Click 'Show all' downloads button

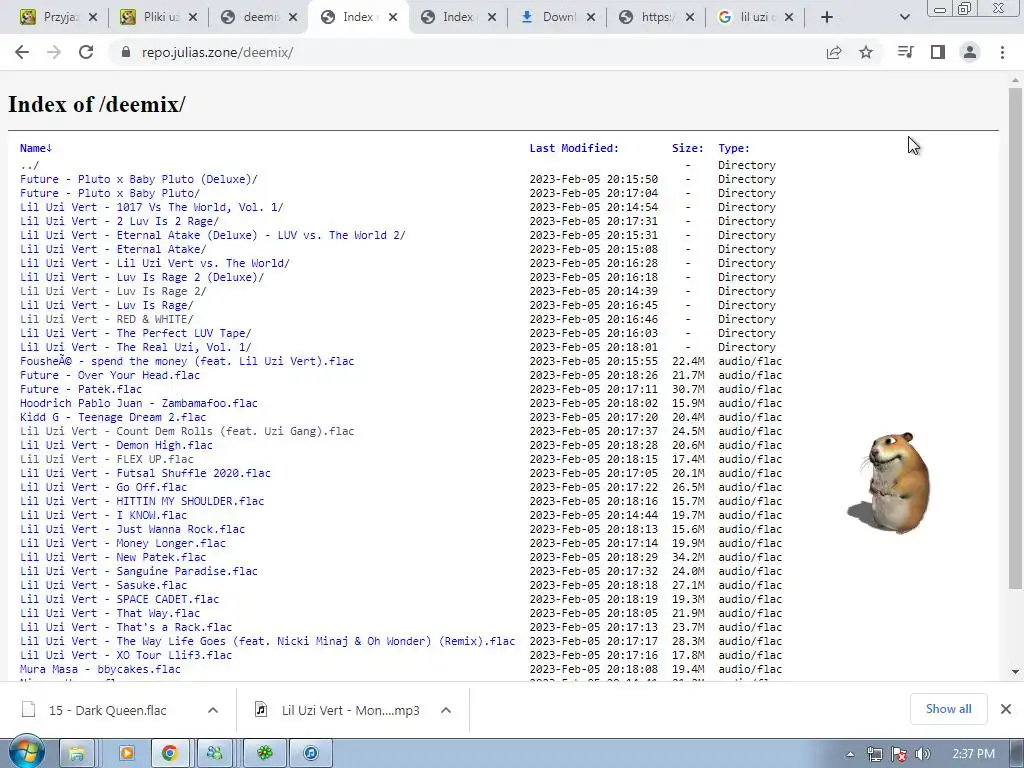click(x=948, y=709)
